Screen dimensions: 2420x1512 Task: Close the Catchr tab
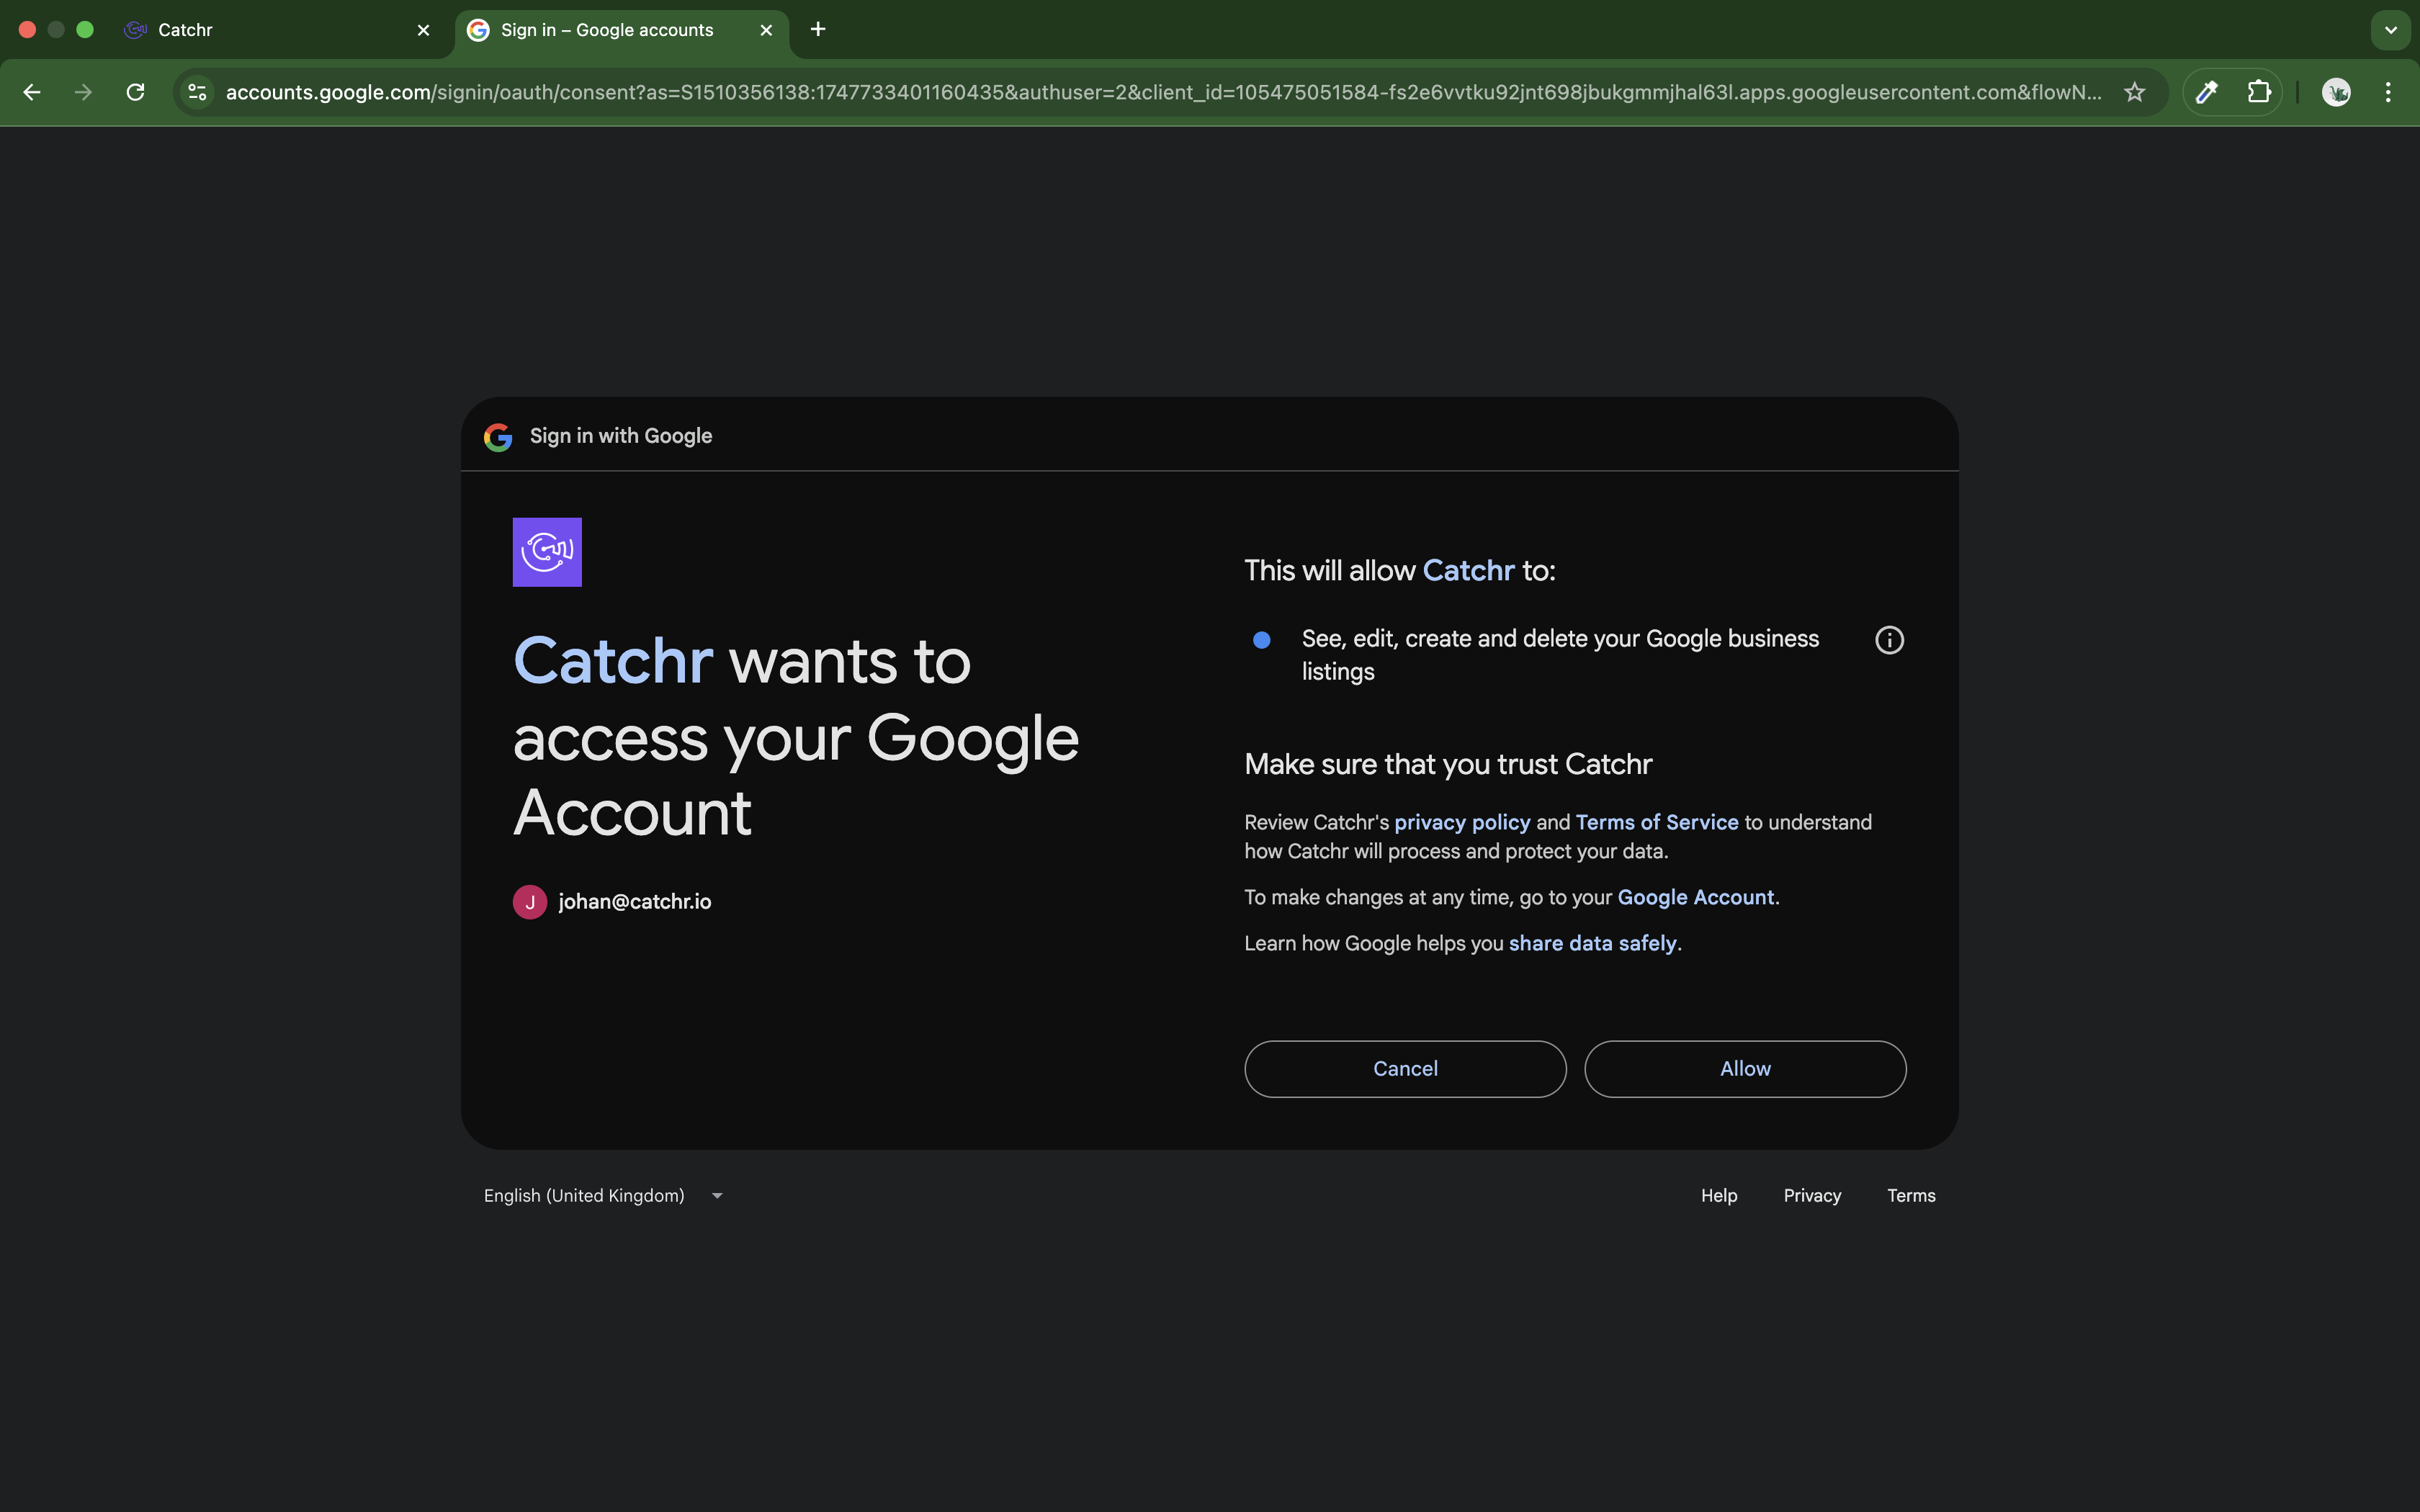pos(423,30)
